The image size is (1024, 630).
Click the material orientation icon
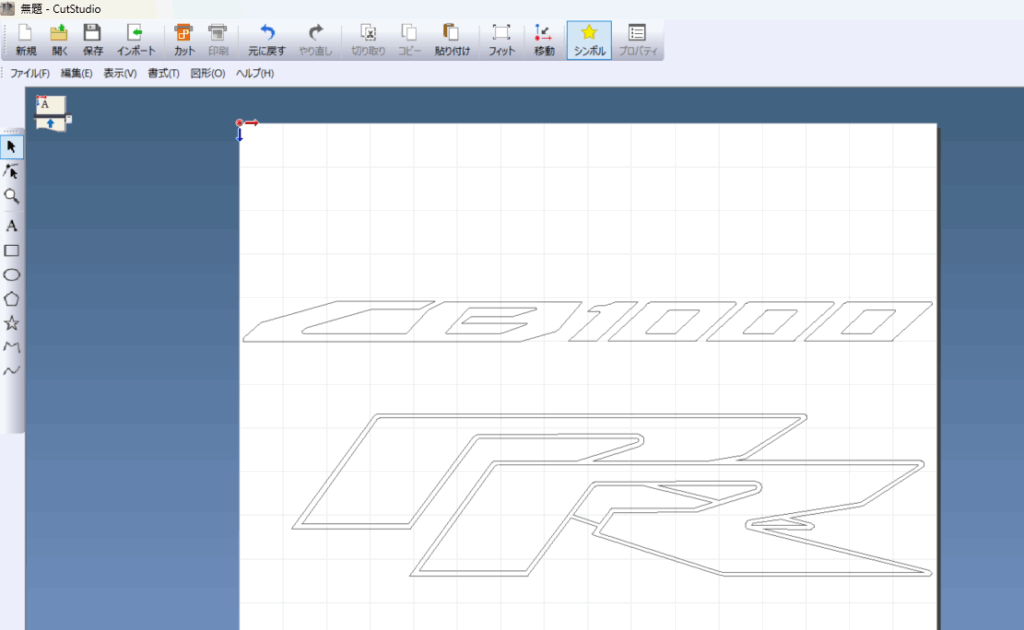click(52, 113)
